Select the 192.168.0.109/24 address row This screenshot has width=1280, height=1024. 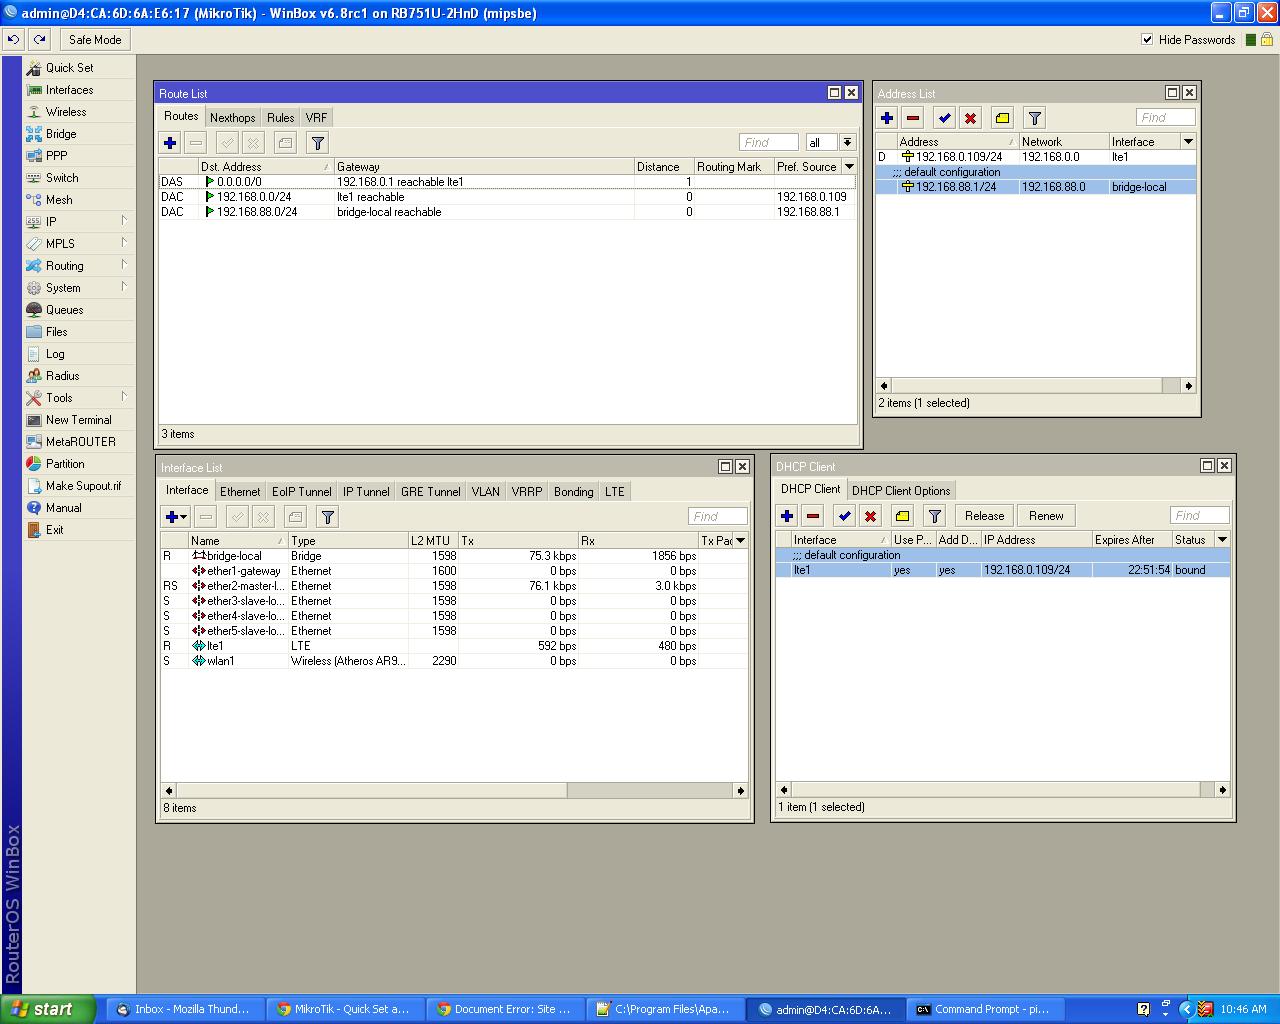[1036, 157]
